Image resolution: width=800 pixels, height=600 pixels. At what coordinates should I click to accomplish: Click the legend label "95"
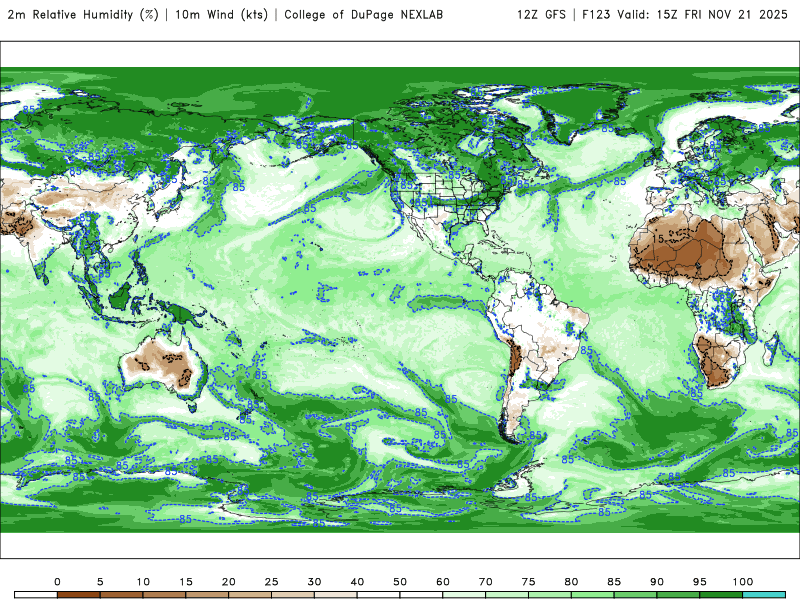[700, 582]
